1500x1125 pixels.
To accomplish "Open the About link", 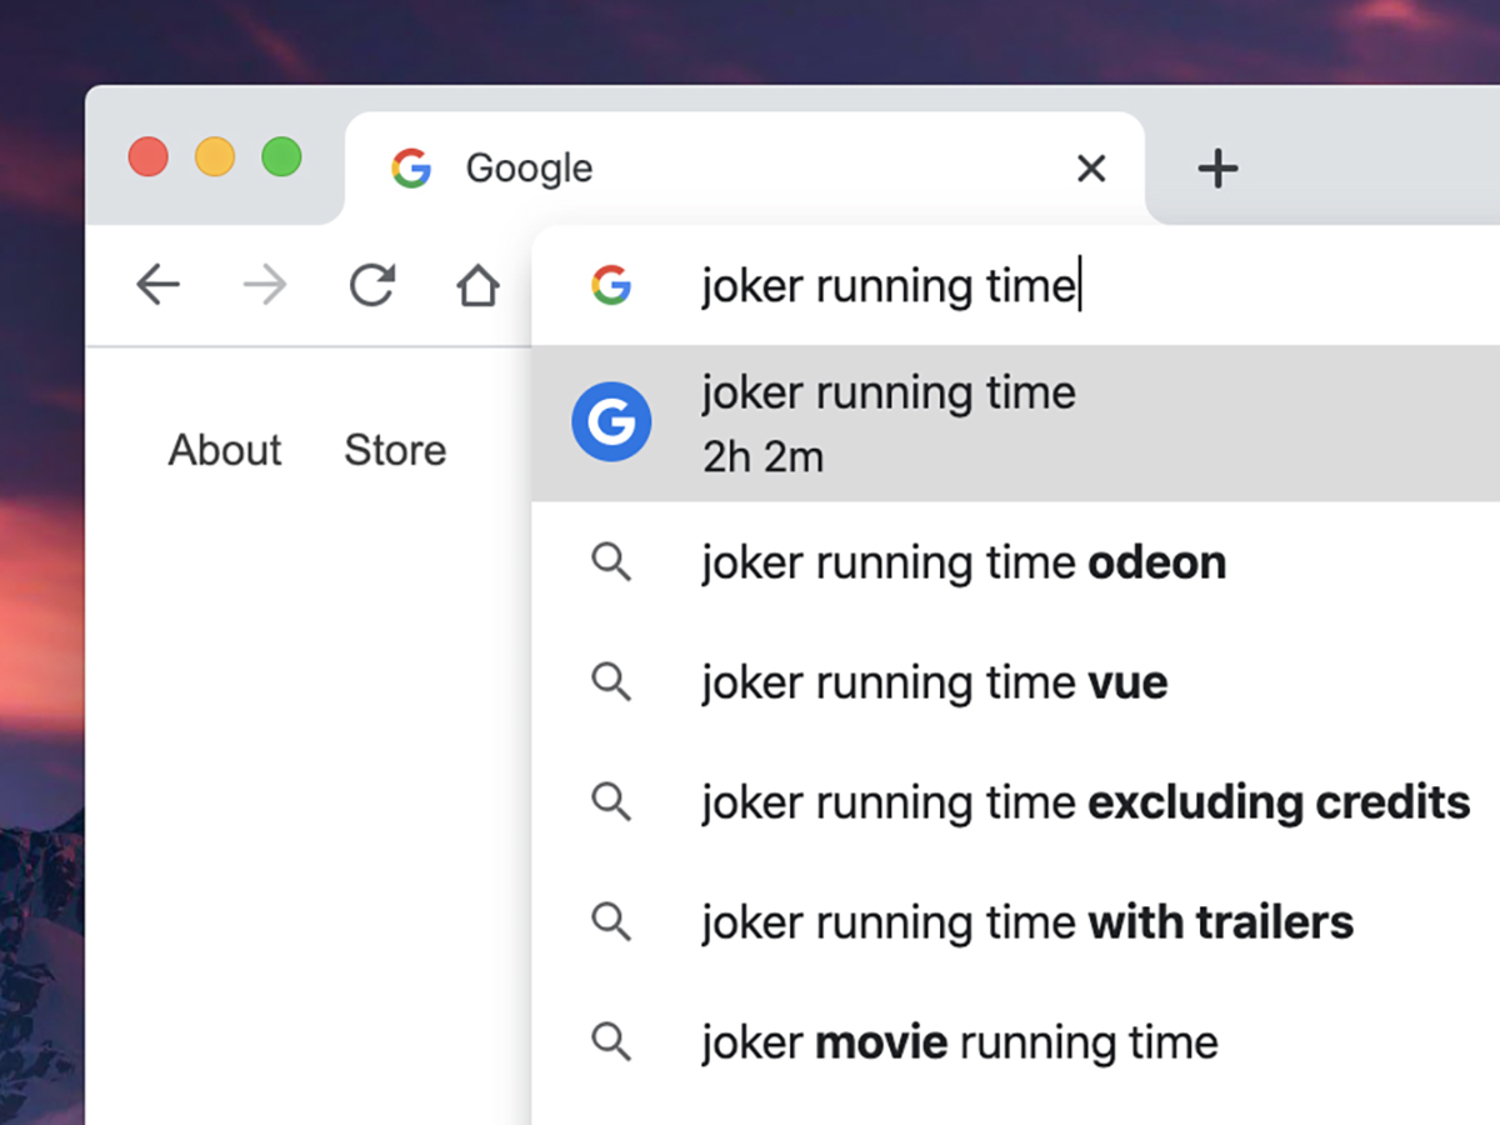I will 224,450.
